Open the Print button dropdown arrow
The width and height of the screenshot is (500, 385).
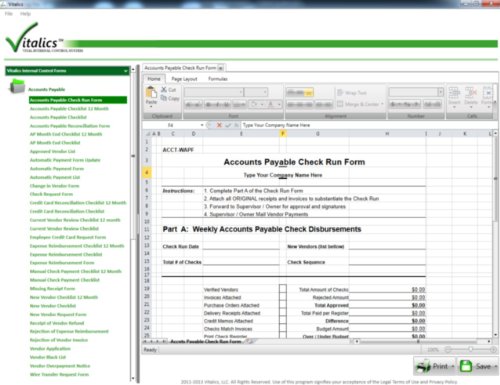point(453,366)
